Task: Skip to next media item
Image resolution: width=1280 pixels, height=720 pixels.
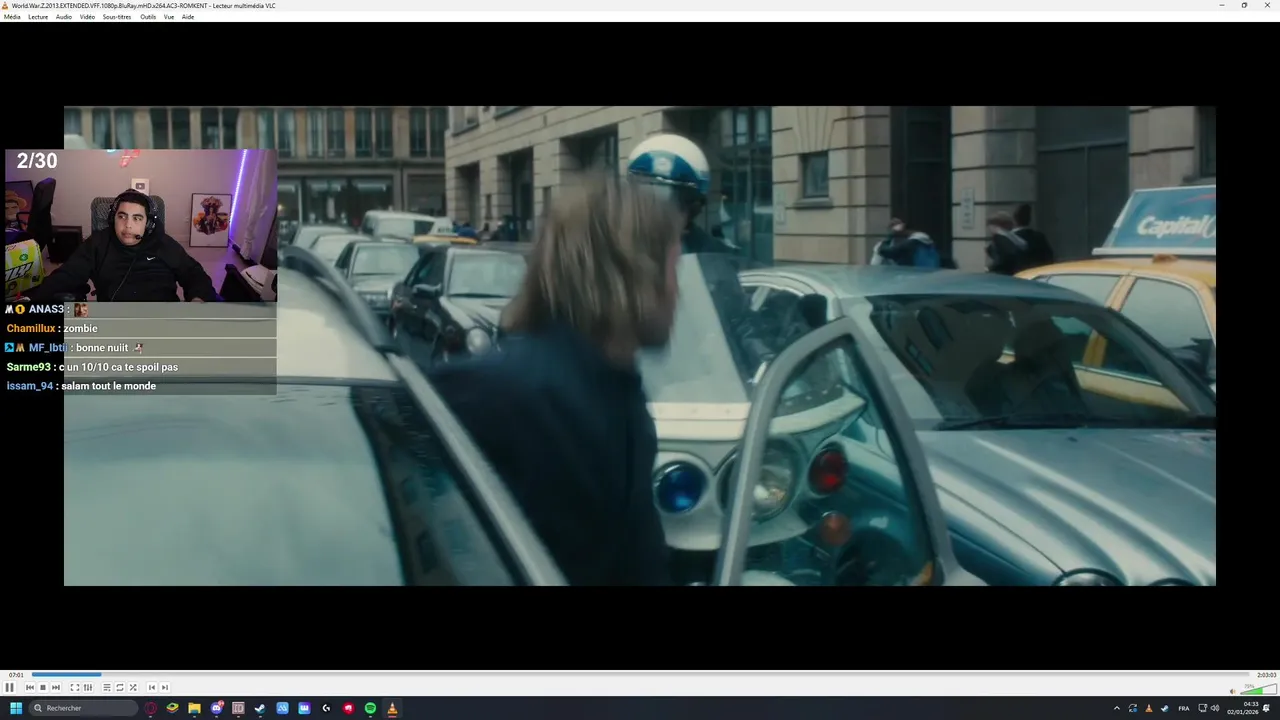Action: coord(56,687)
